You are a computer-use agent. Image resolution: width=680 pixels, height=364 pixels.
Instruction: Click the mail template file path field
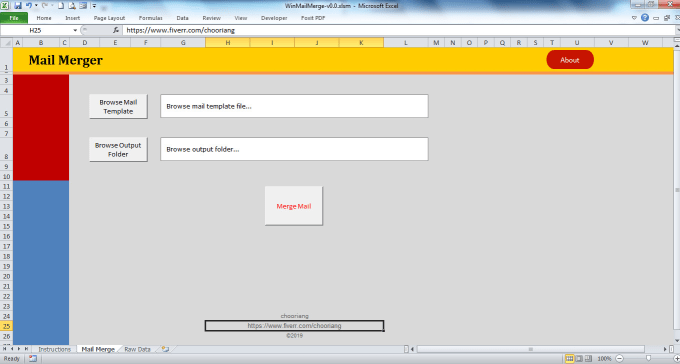[294, 106]
